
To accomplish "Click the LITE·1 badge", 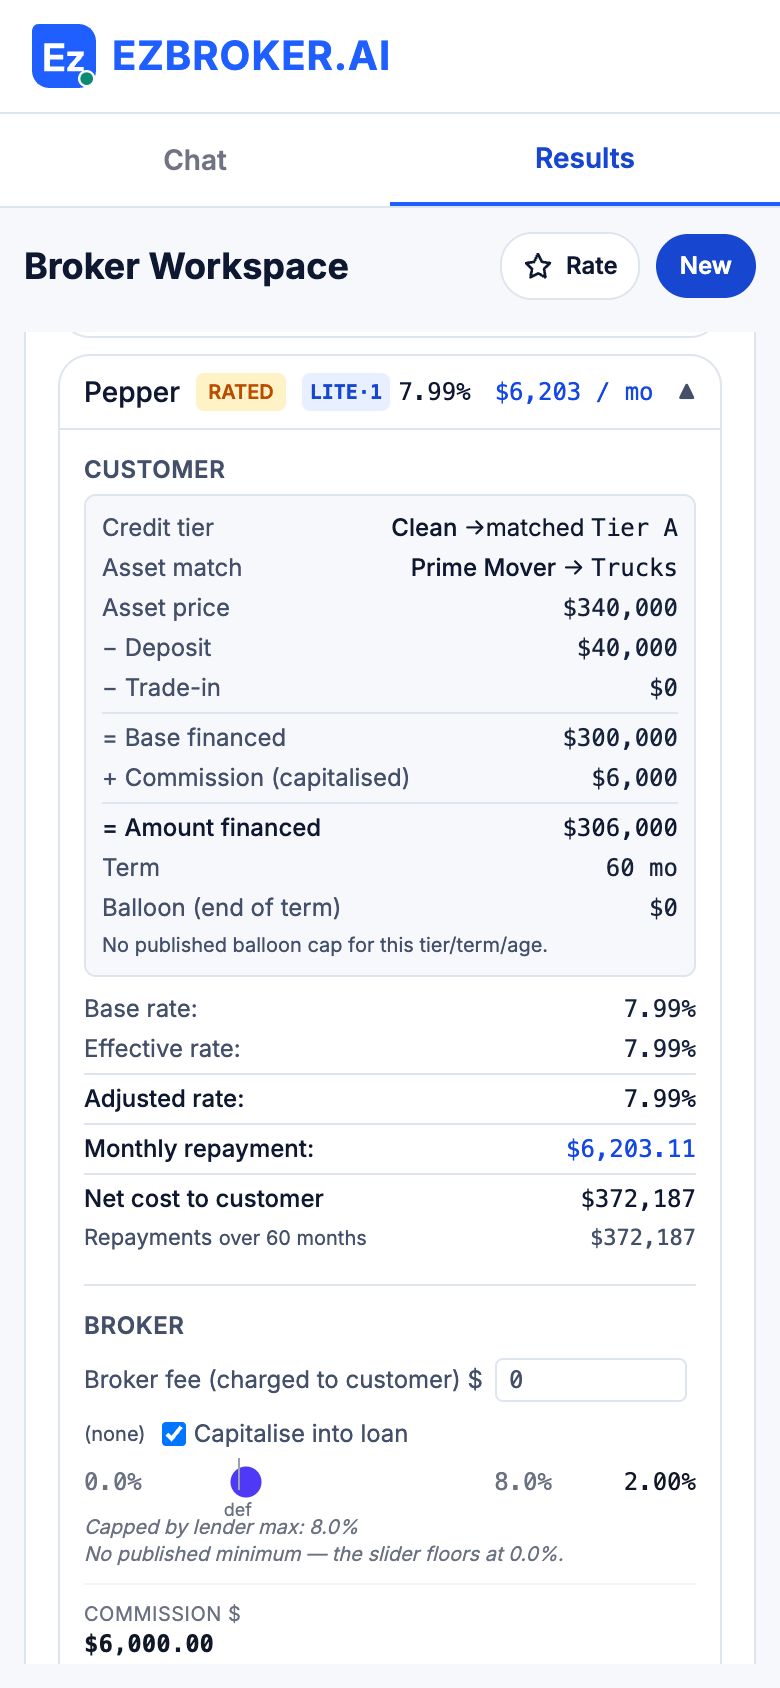I will (346, 392).
